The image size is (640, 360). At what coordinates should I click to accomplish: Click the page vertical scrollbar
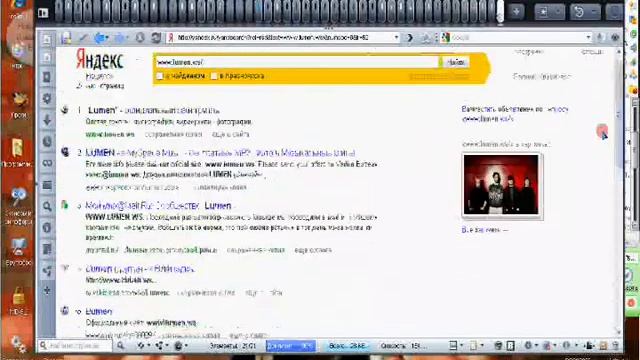point(619,192)
